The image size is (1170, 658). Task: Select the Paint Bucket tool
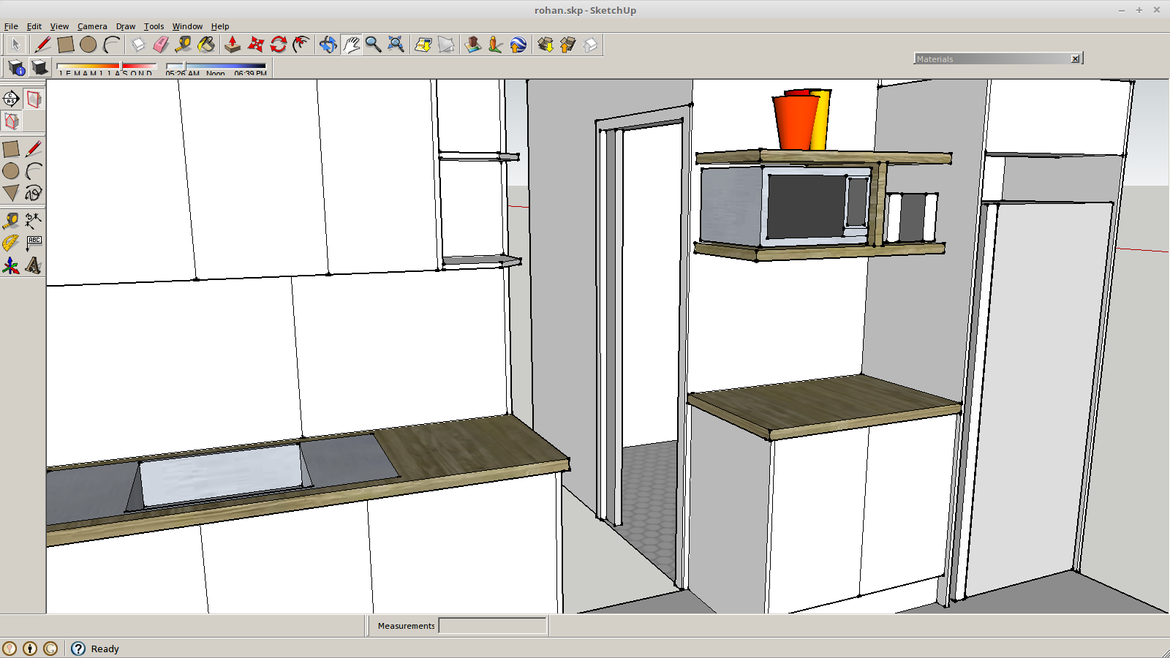(206, 44)
